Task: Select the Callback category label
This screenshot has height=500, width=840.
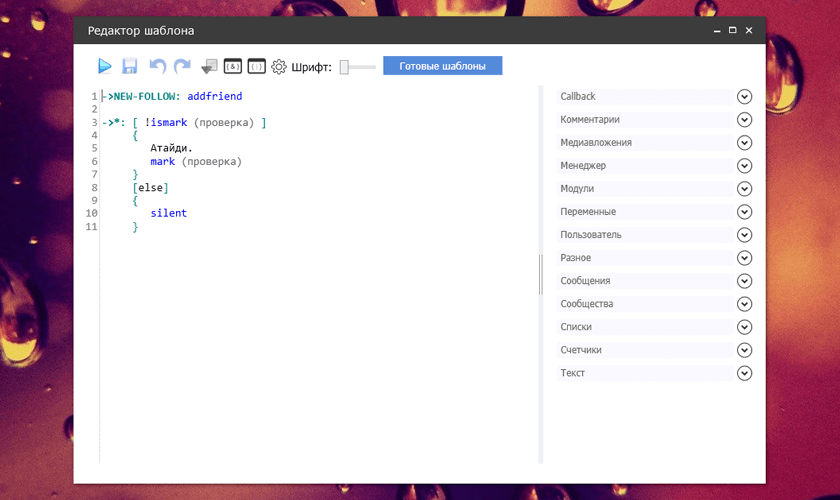Action: (x=578, y=96)
